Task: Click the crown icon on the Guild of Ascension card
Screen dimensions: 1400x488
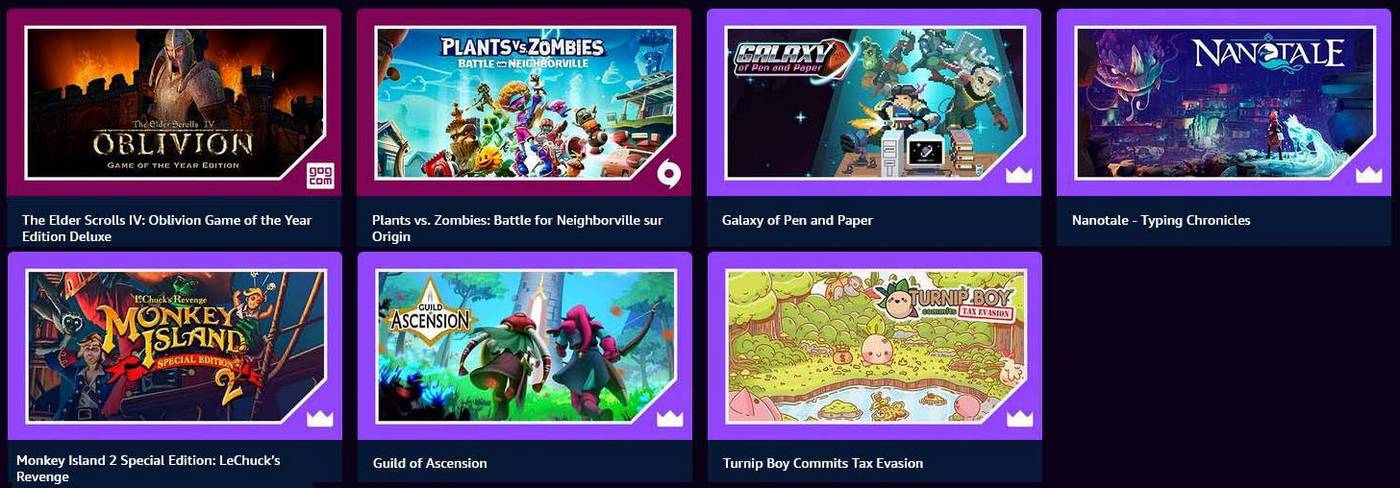Action: tap(669, 418)
